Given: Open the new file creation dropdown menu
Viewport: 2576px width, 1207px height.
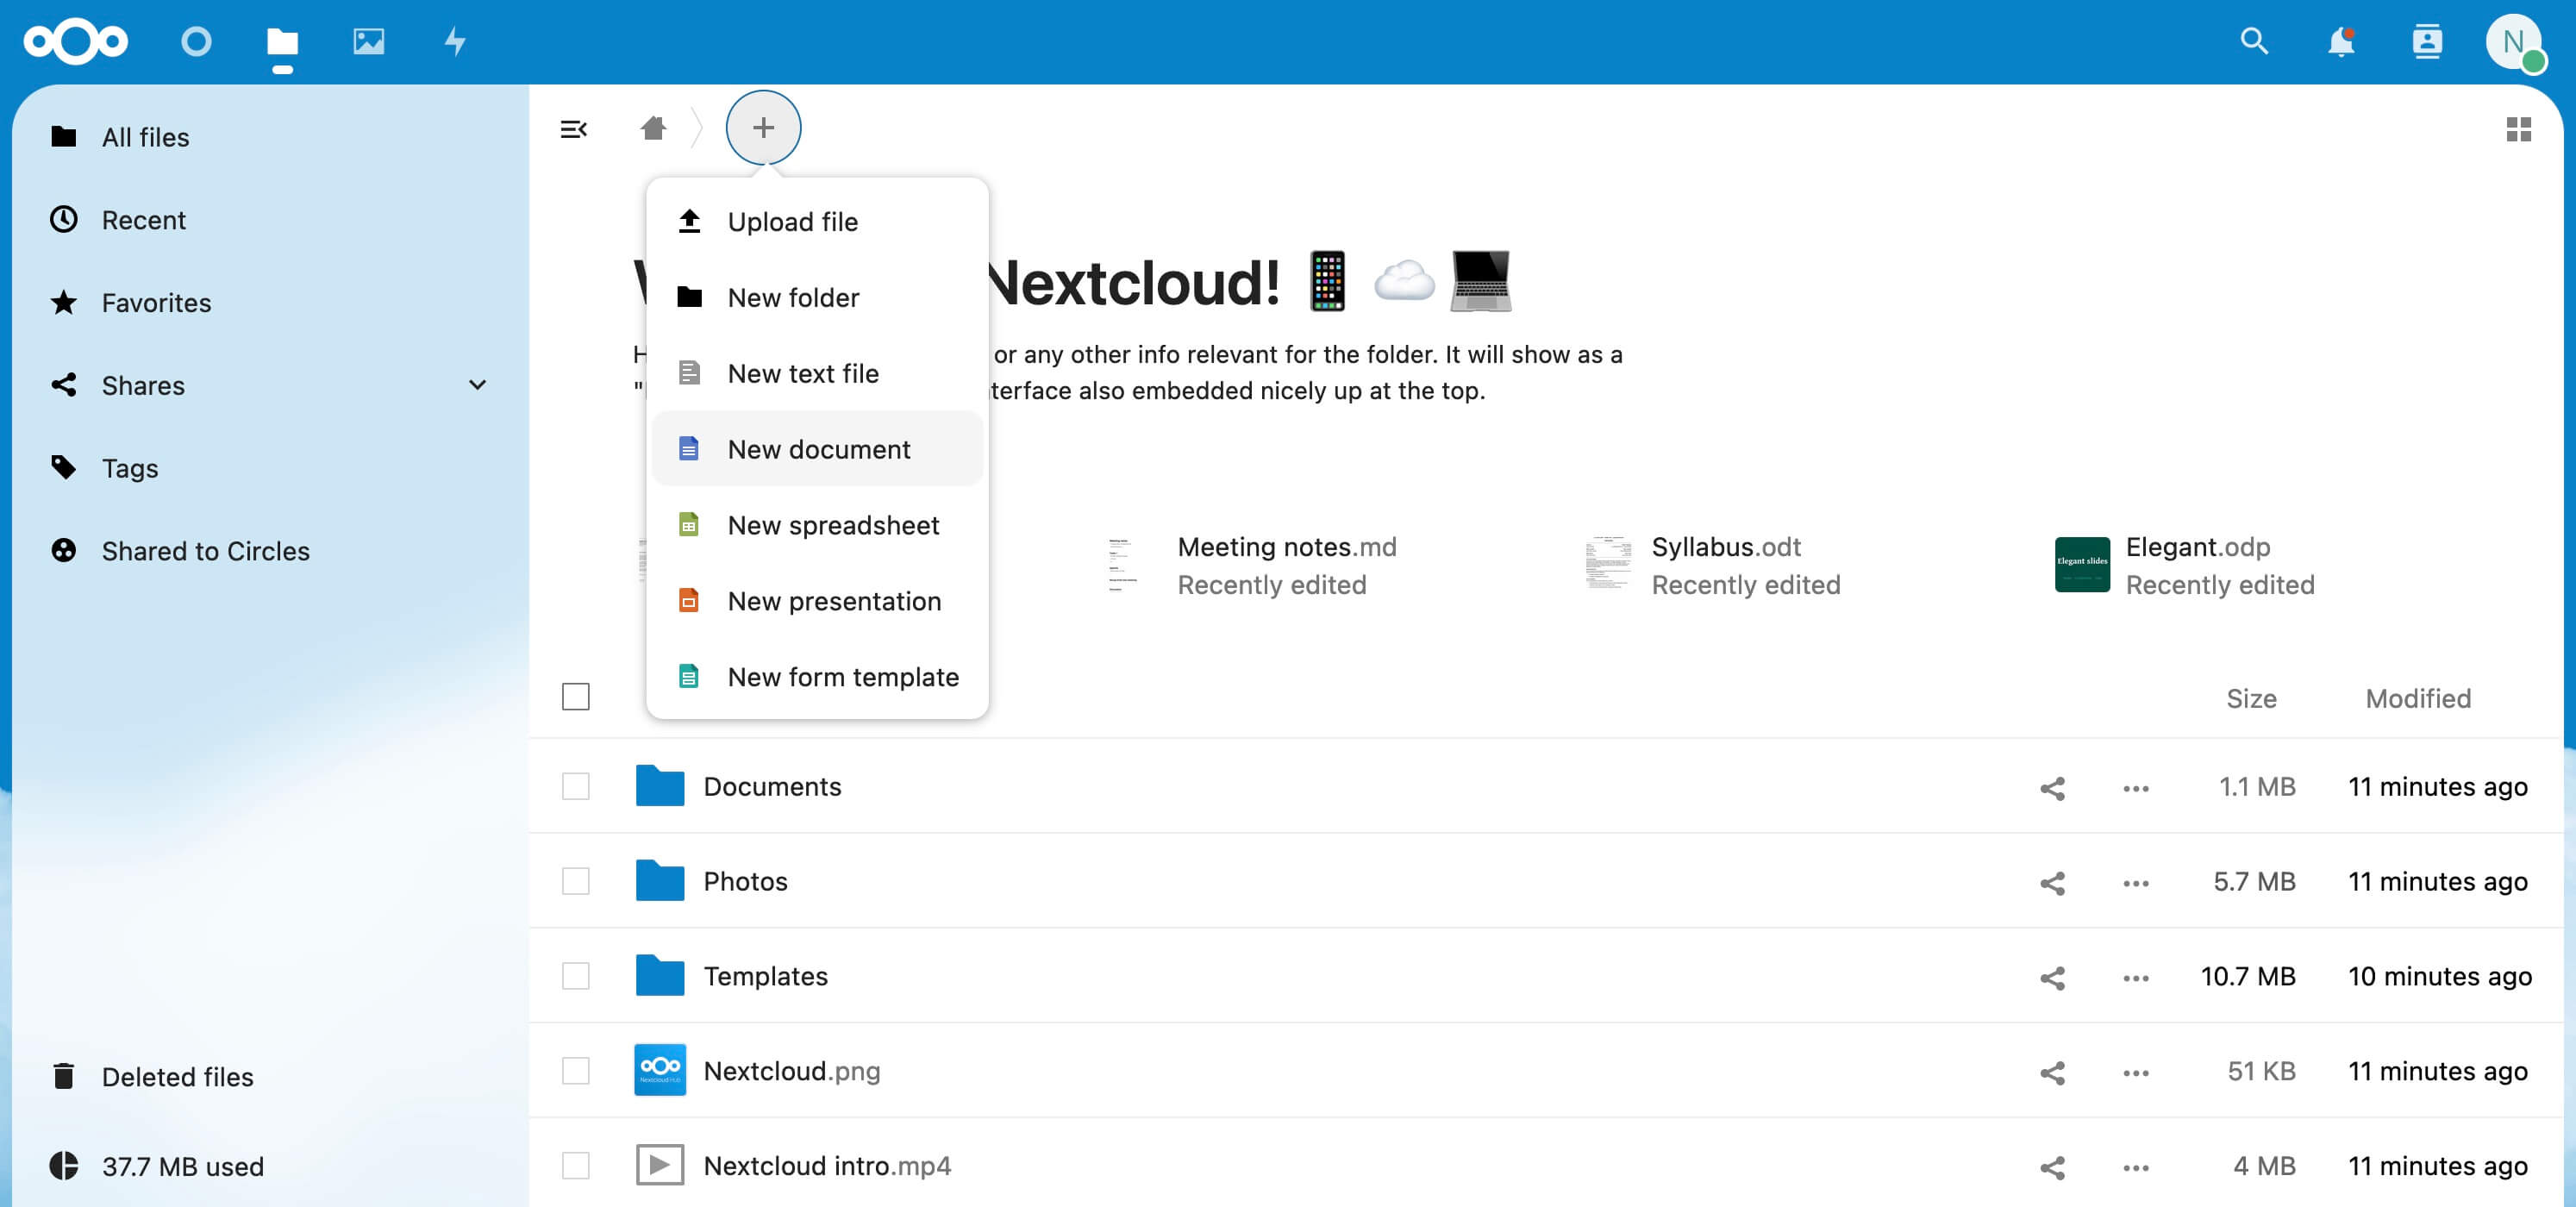Looking at the screenshot, I should [x=762, y=127].
